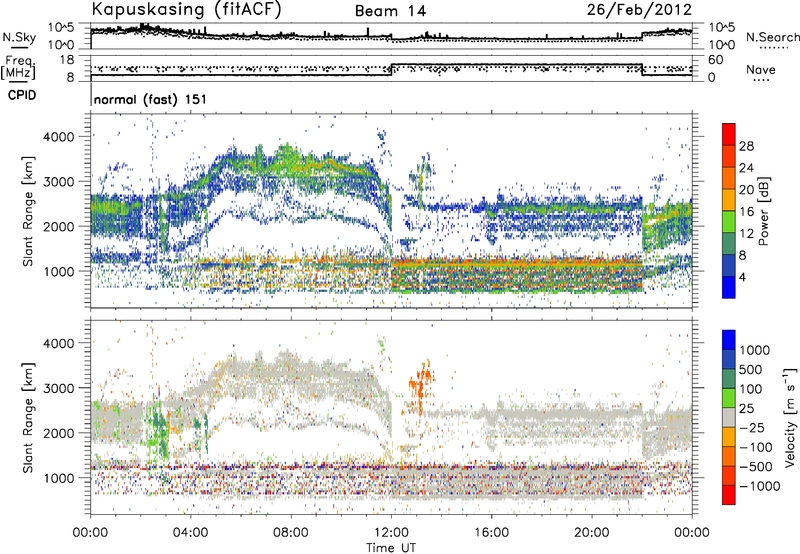Select the bright blue bottom power colorbar swatch
Image resolution: width=800 pixels, height=554 pixels.
tap(729, 287)
